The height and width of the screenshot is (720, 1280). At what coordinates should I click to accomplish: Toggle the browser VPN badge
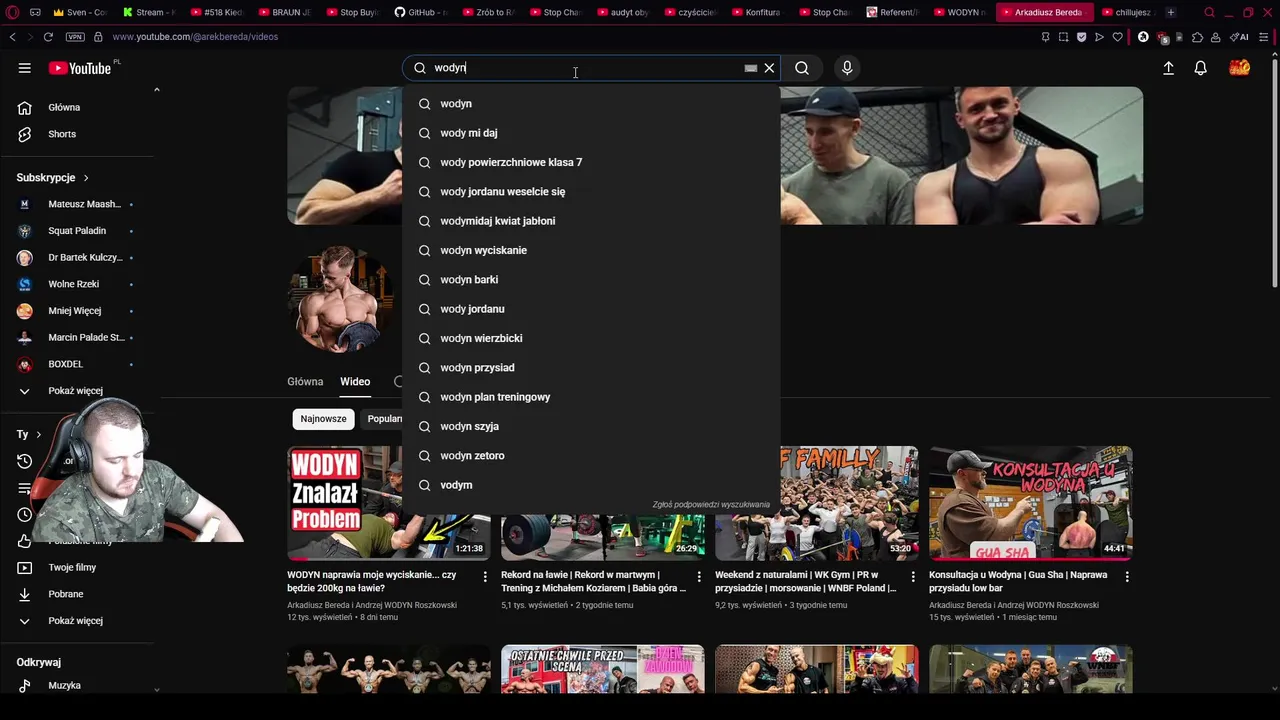coord(75,37)
